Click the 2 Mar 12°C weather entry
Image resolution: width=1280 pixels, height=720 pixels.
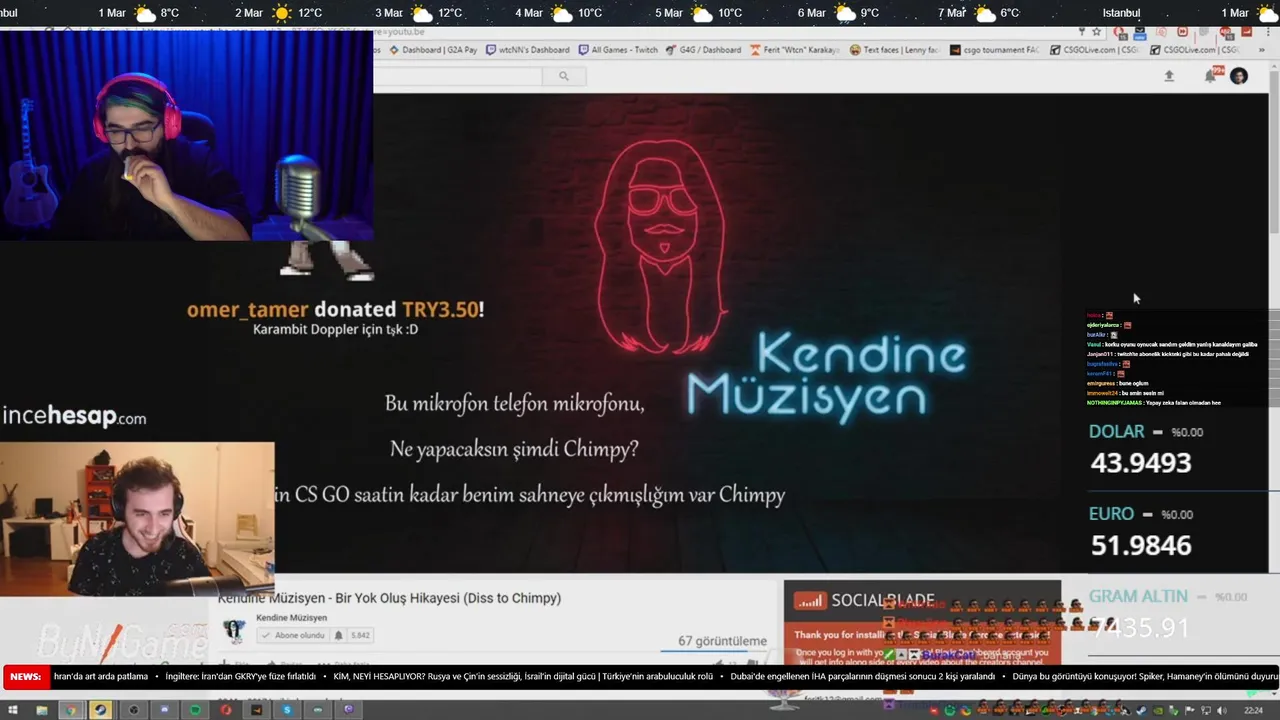point(279,13)
